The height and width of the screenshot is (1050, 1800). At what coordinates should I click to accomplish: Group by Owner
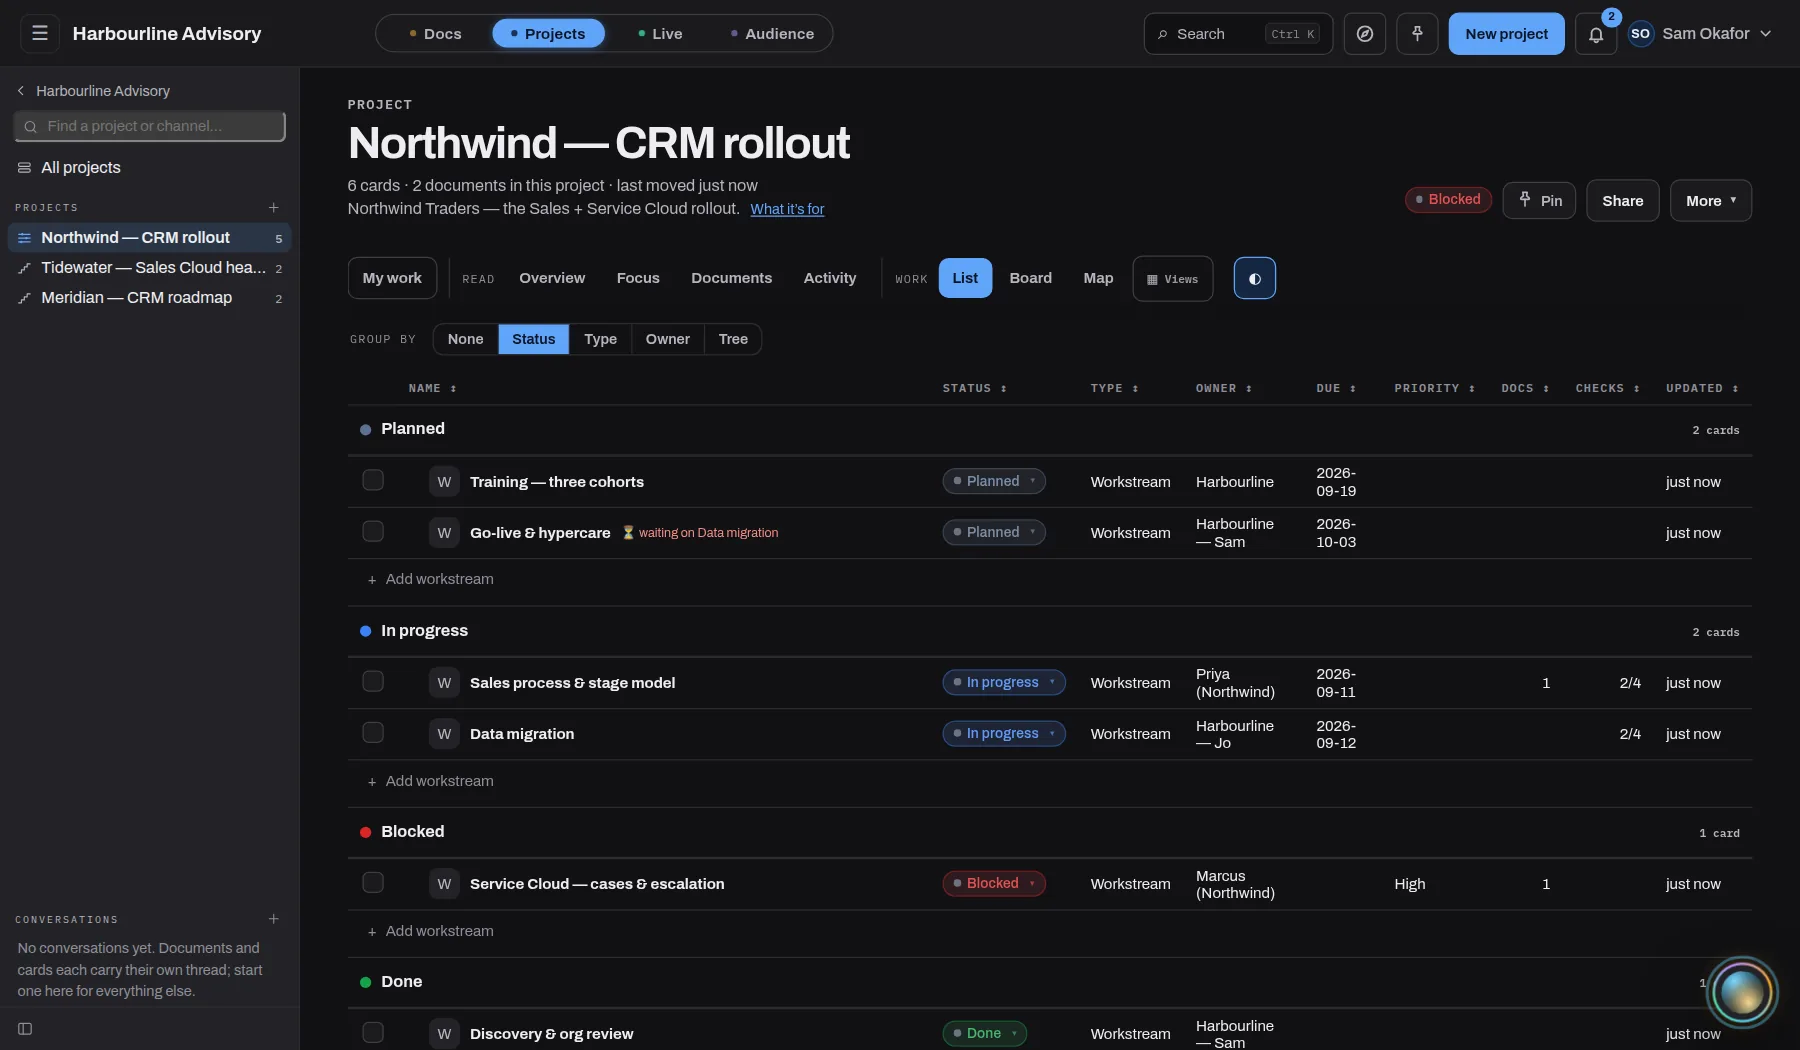click(667, 339)
